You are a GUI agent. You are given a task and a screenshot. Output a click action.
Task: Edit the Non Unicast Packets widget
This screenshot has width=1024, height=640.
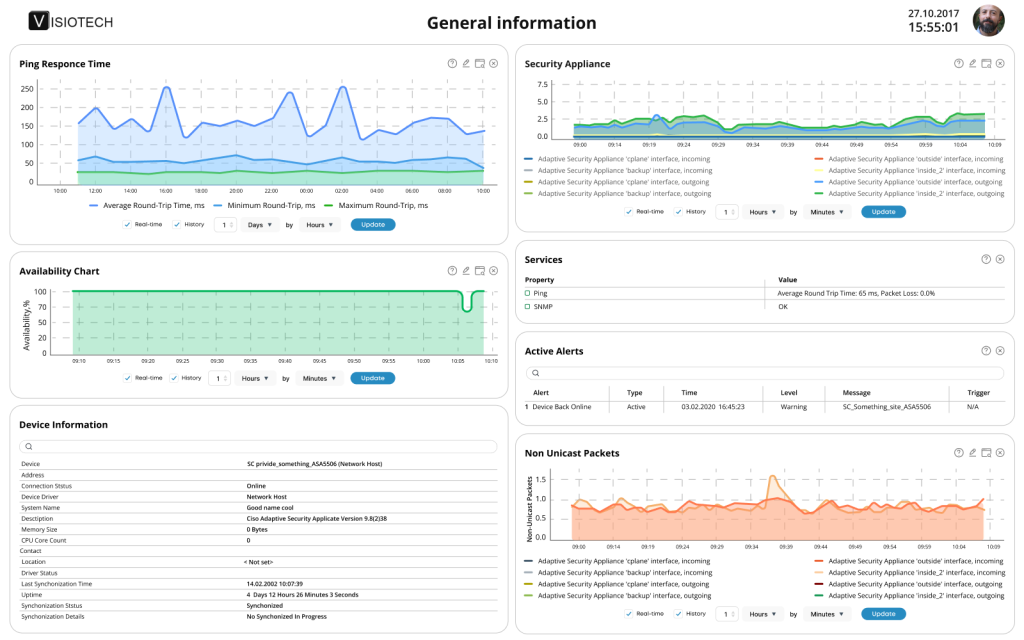(x=972, y=453)
